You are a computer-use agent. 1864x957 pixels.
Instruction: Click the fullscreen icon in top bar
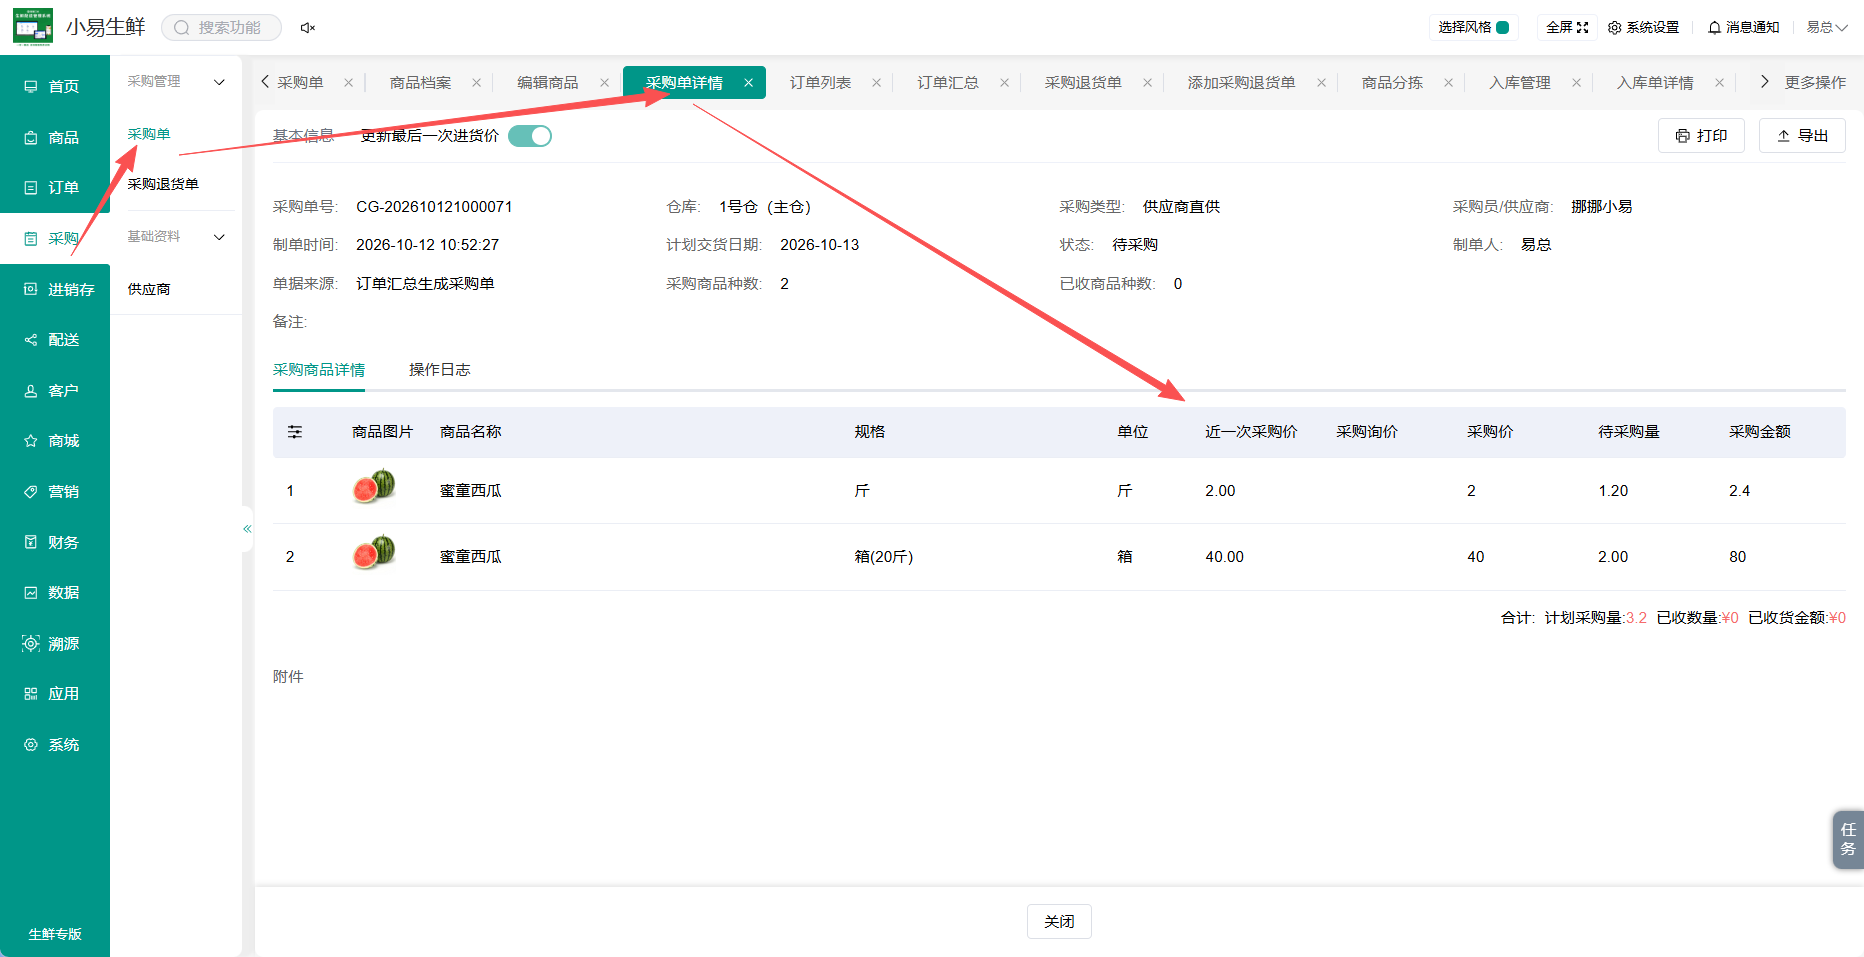pyautogui.click(x=1582, y=28)
